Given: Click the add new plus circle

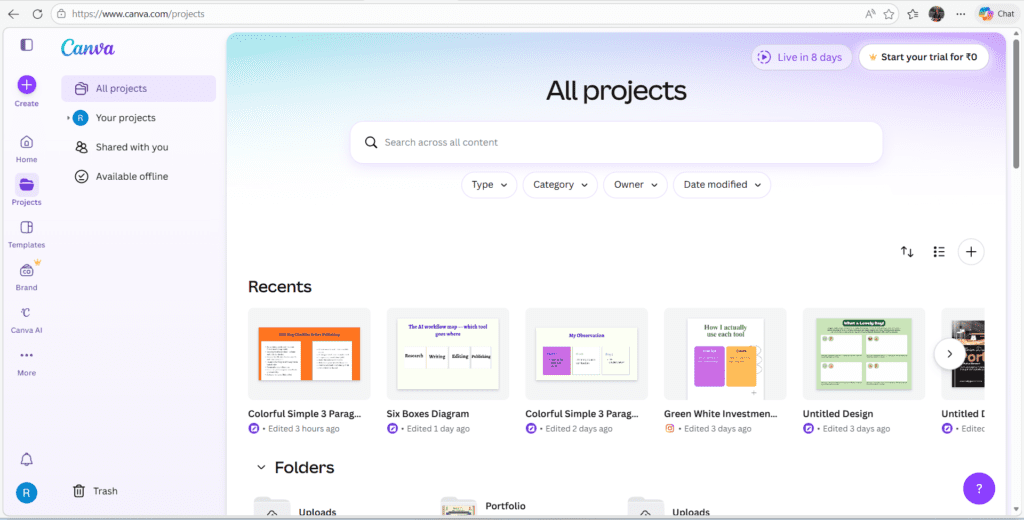Looking at the screenshot, I should [971, 252].
